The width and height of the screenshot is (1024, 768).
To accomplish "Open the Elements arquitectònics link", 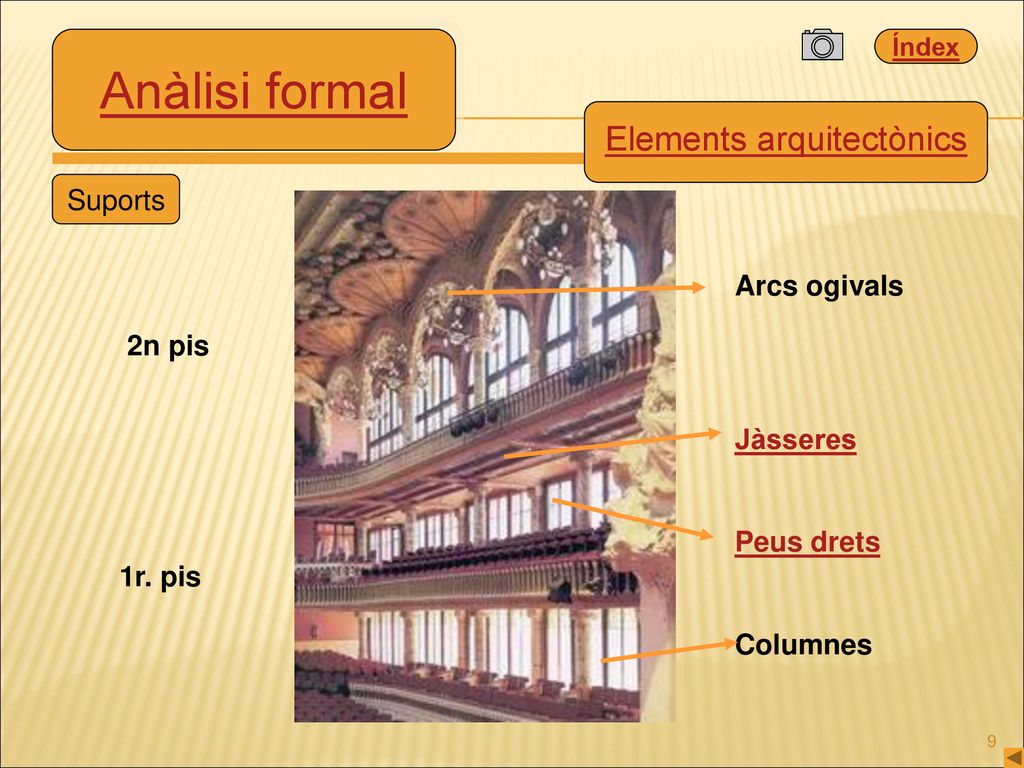I will [x=786, y=139].
